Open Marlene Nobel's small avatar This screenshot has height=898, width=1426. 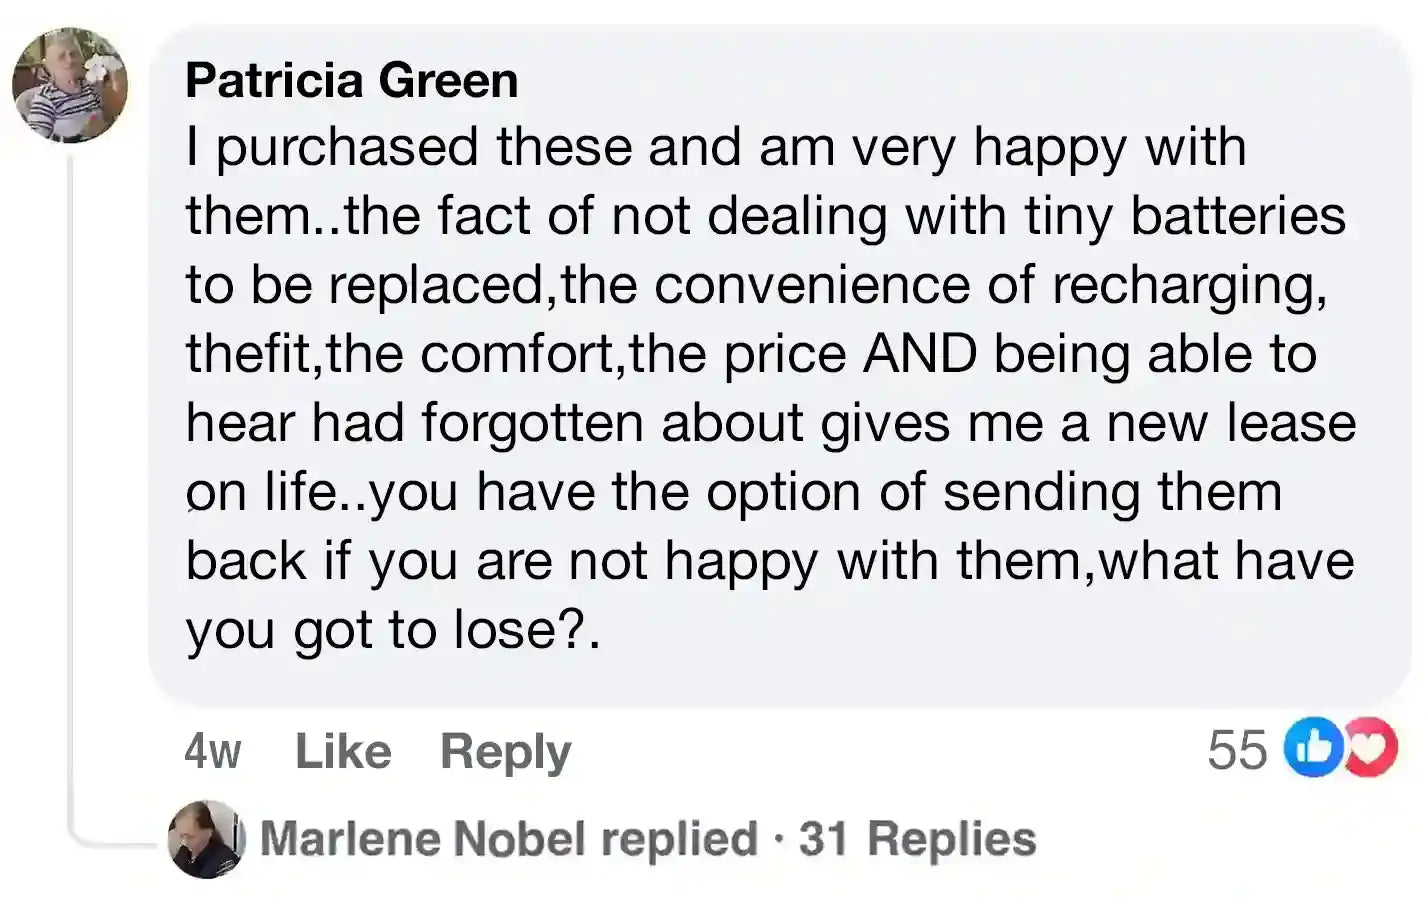[207, 839]
